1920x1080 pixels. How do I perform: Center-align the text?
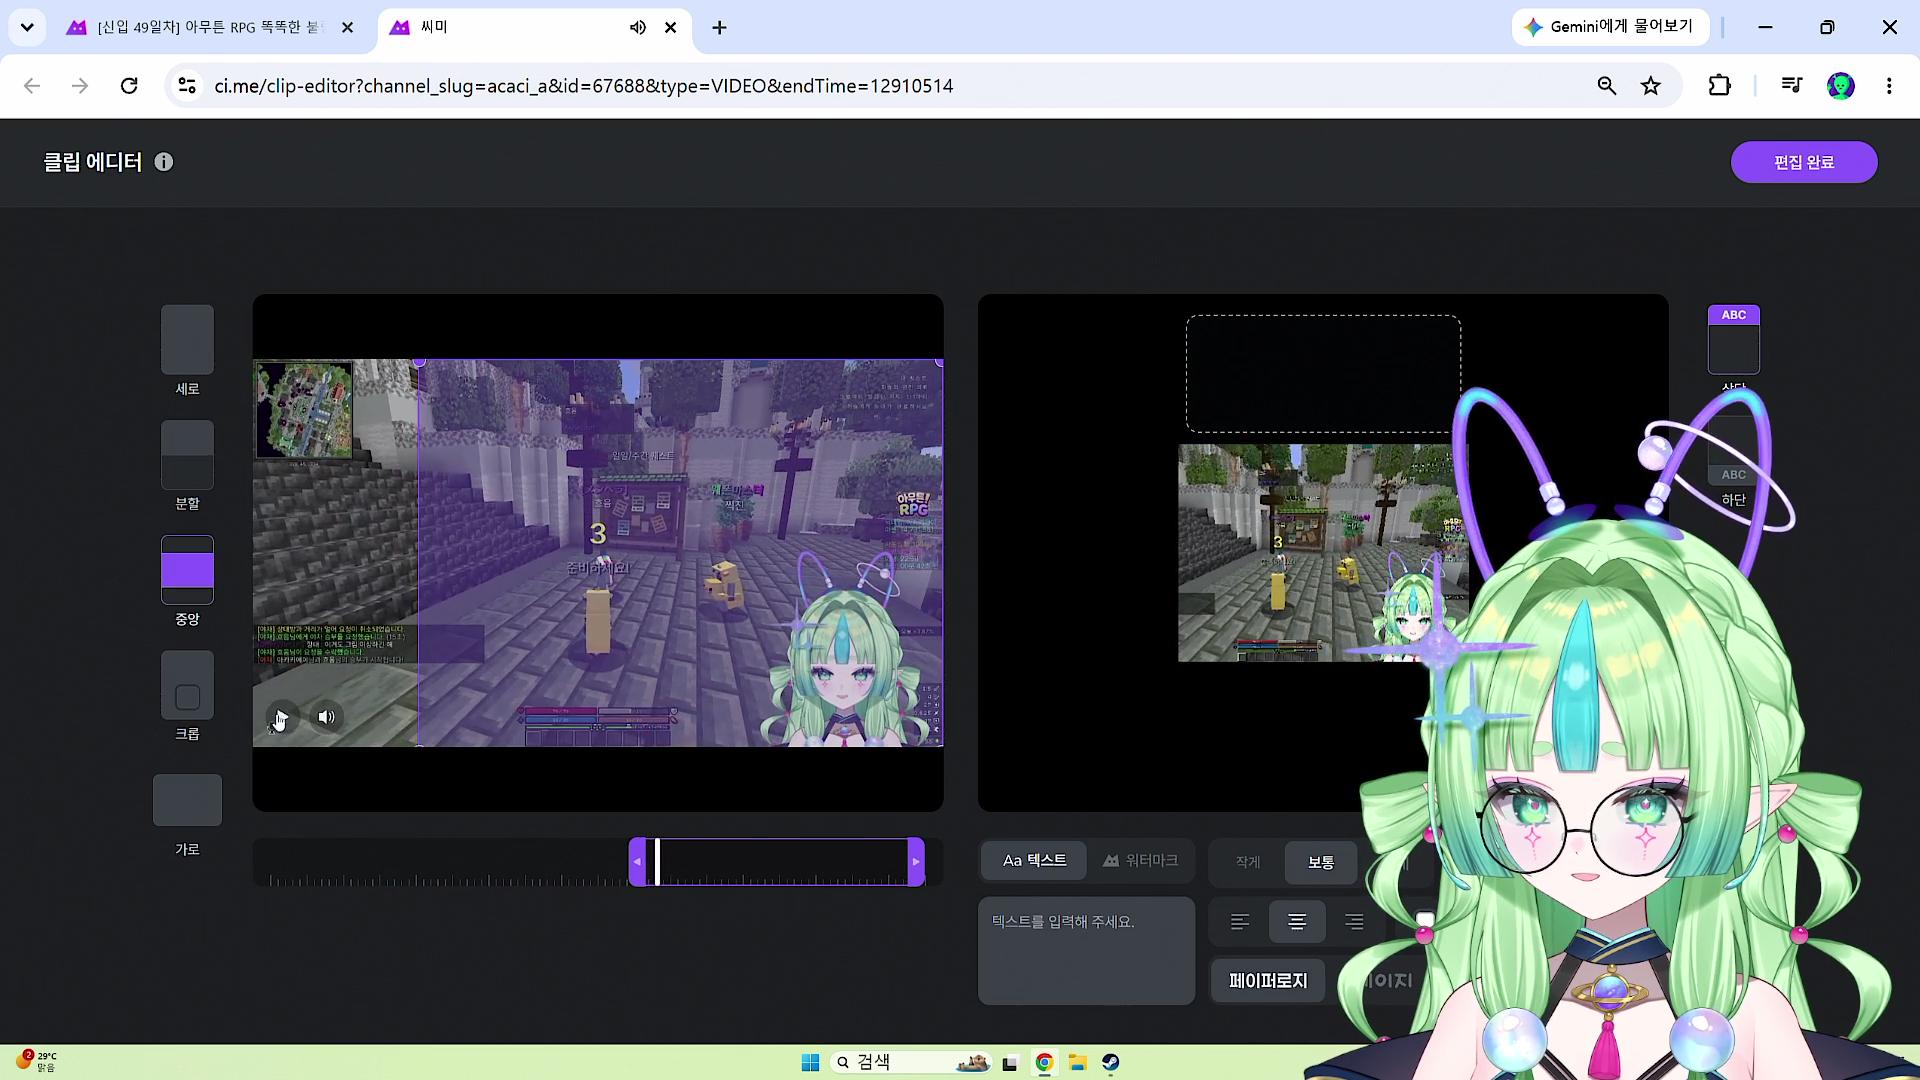pos(1297,922)
